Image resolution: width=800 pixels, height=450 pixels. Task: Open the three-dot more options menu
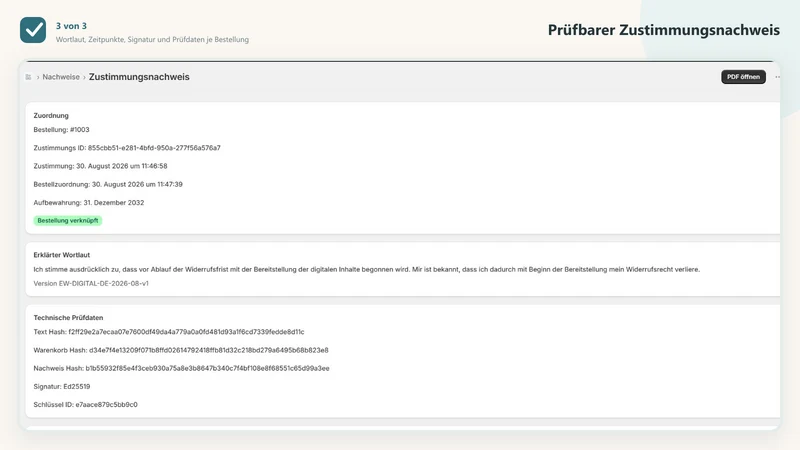[777, 77]
